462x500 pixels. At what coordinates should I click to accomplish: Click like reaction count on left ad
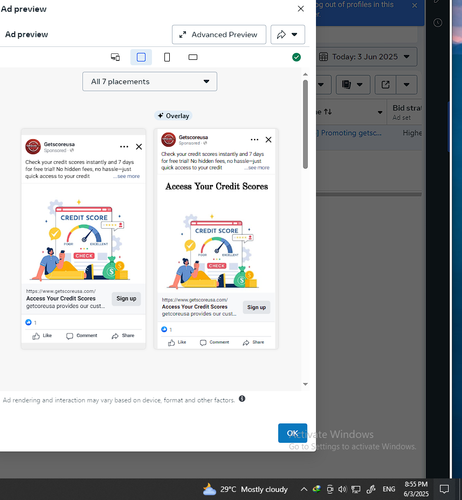tap(31, 322)
